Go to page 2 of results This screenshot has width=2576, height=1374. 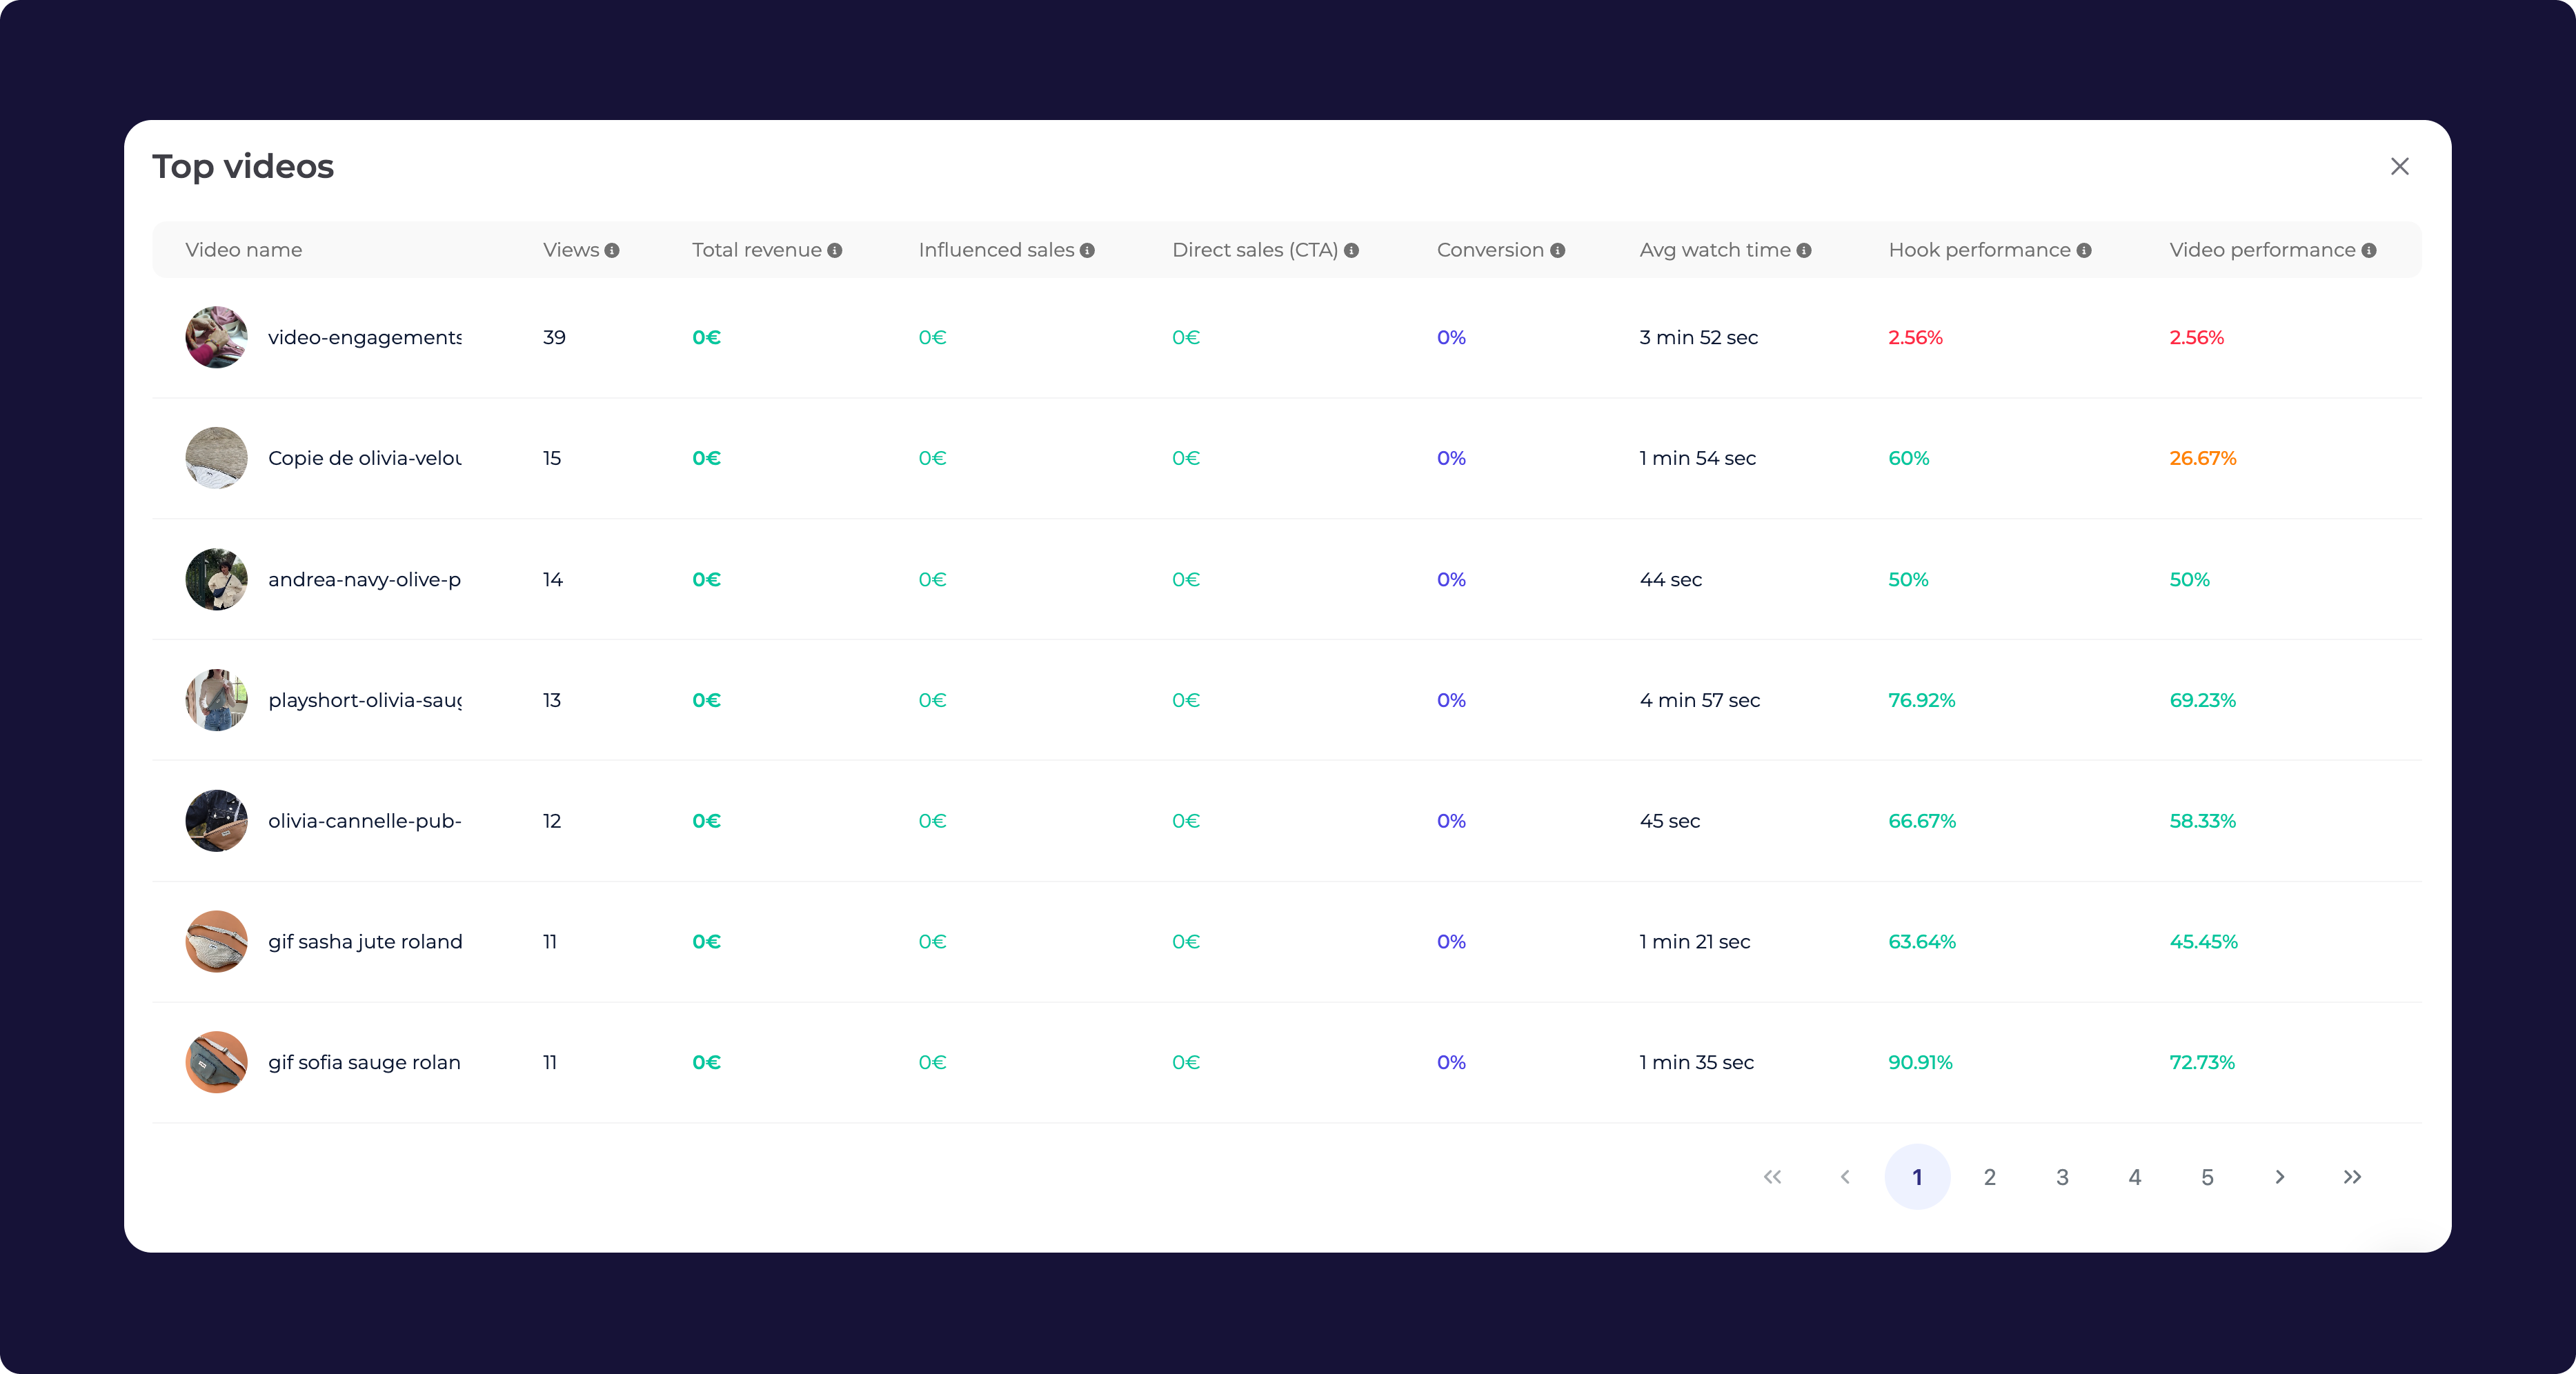1990,1177
